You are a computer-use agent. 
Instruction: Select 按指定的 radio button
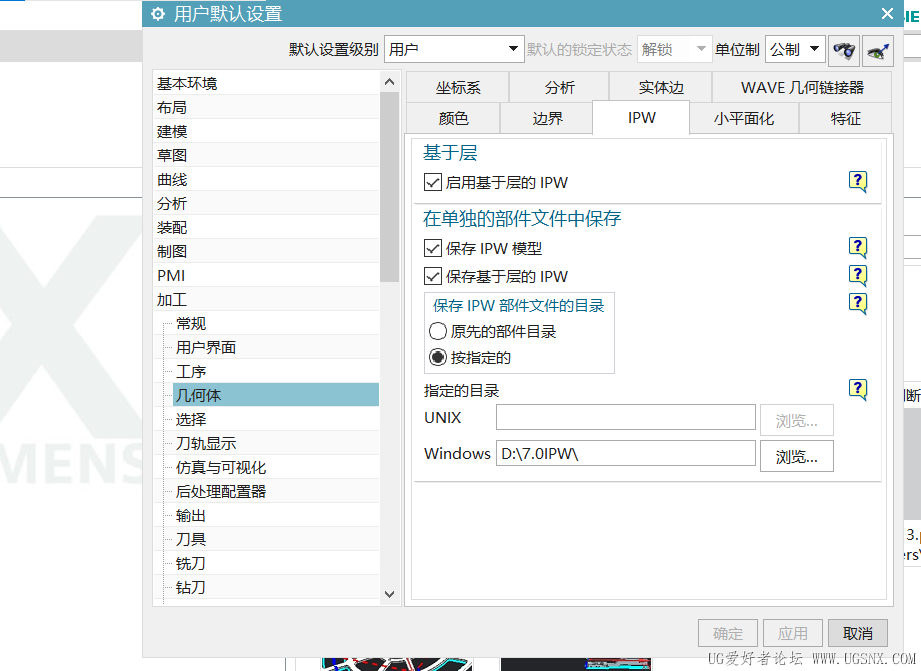click(x=438, y=357)
